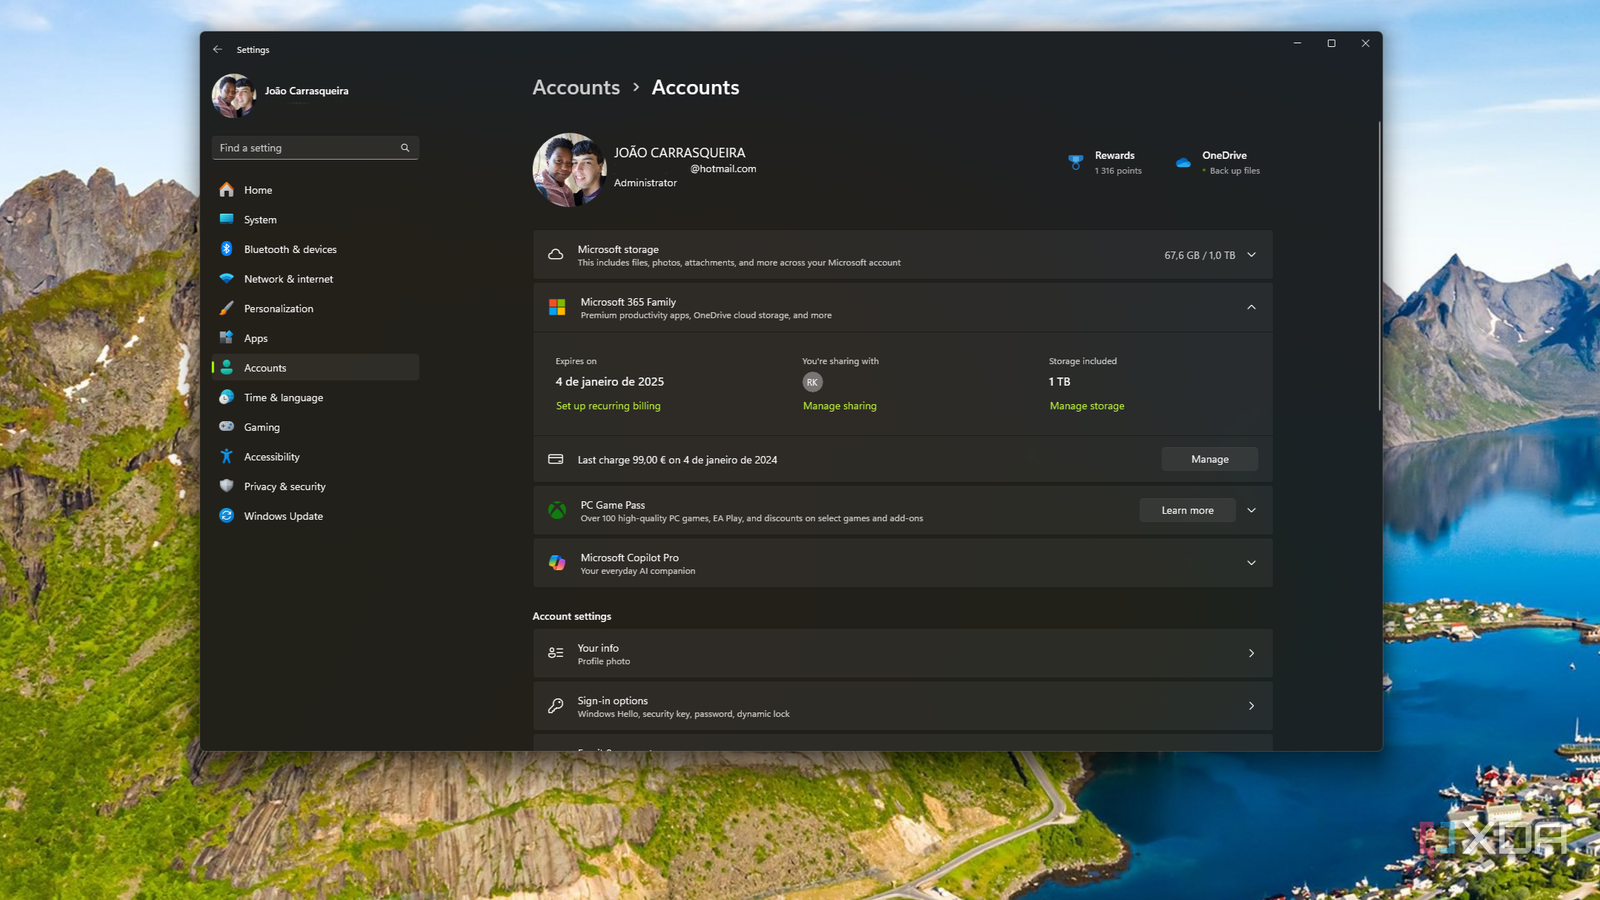Click the Windows Update refresh icon
The height and width of the screenshot is (900, 1600).
pyautogui.click(x=227, y=516)
